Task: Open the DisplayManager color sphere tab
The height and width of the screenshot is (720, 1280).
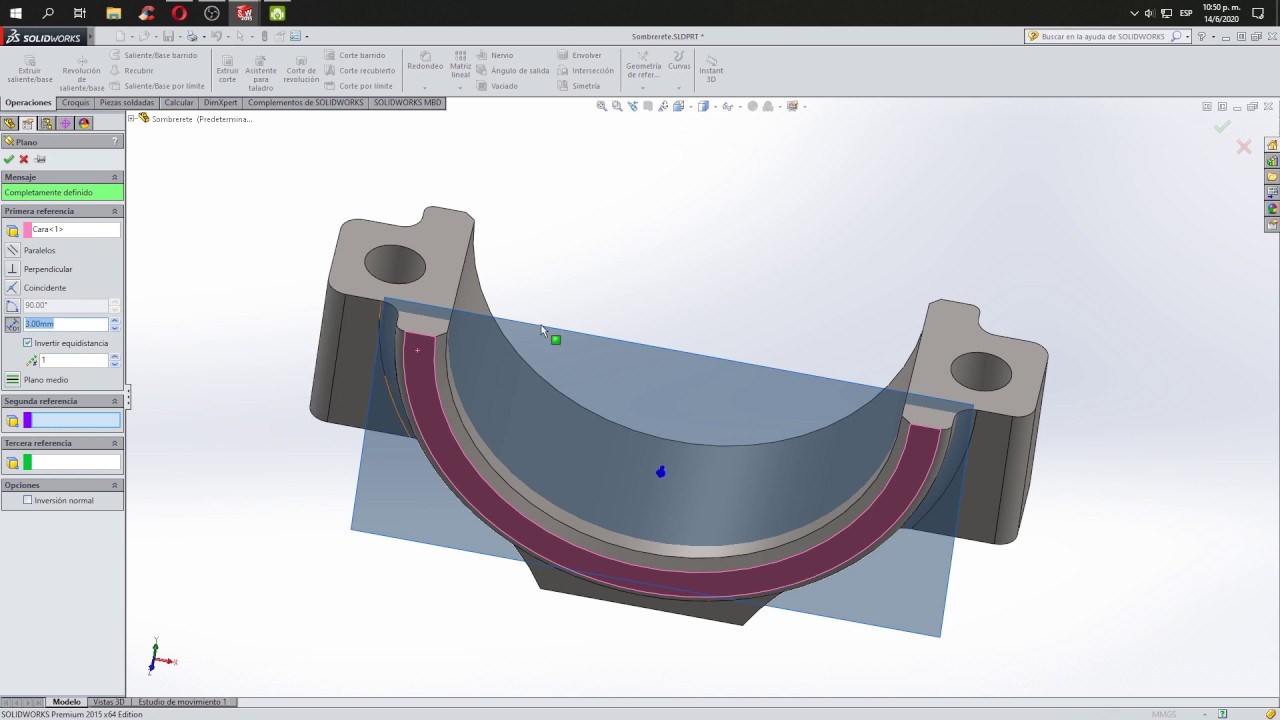Action: pos(84,124)
